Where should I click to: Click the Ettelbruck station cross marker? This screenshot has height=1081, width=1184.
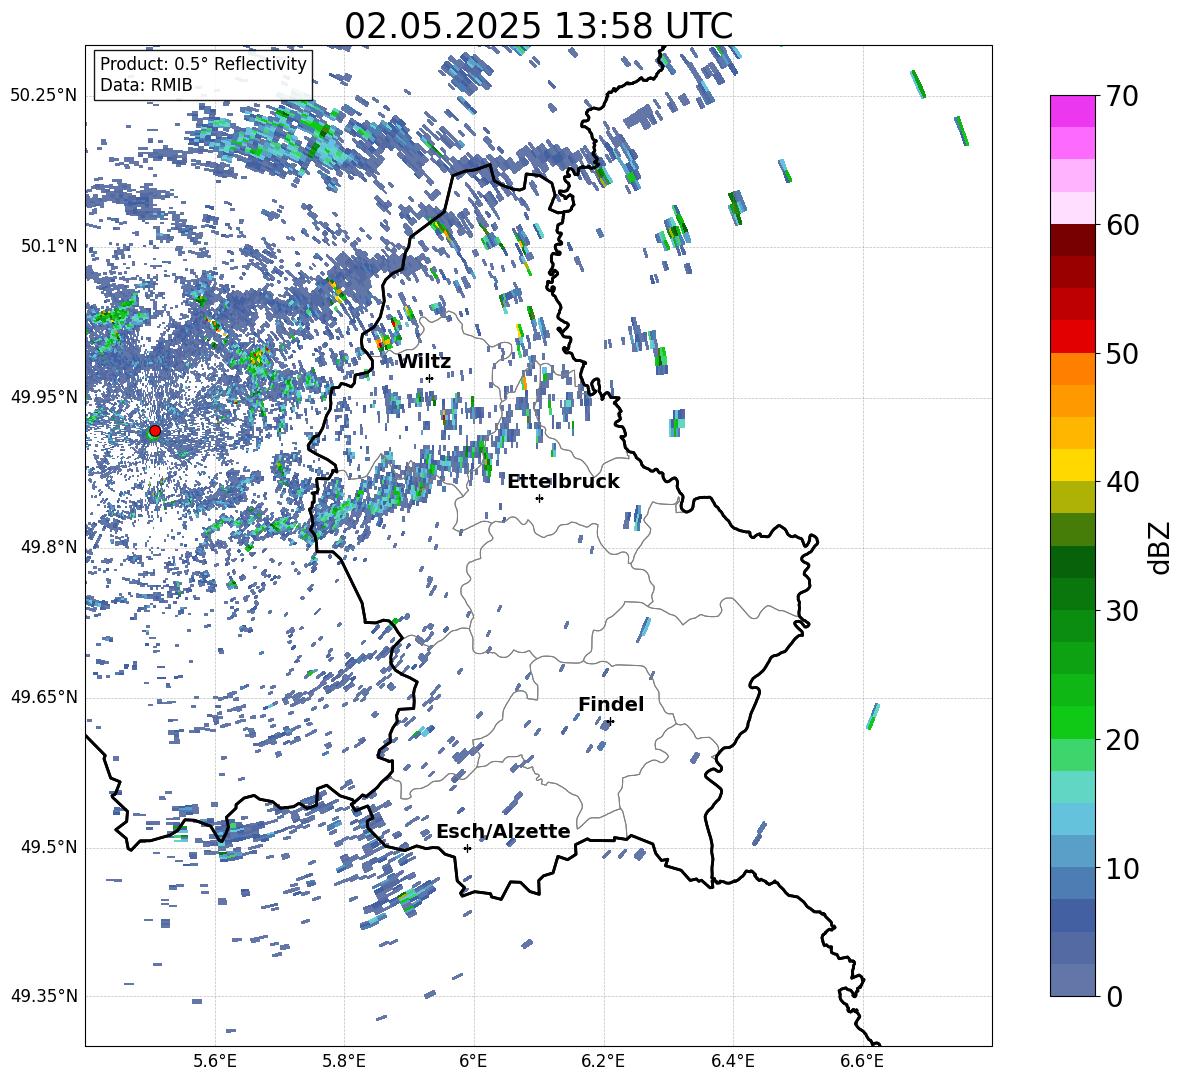[x=539, y=498]
